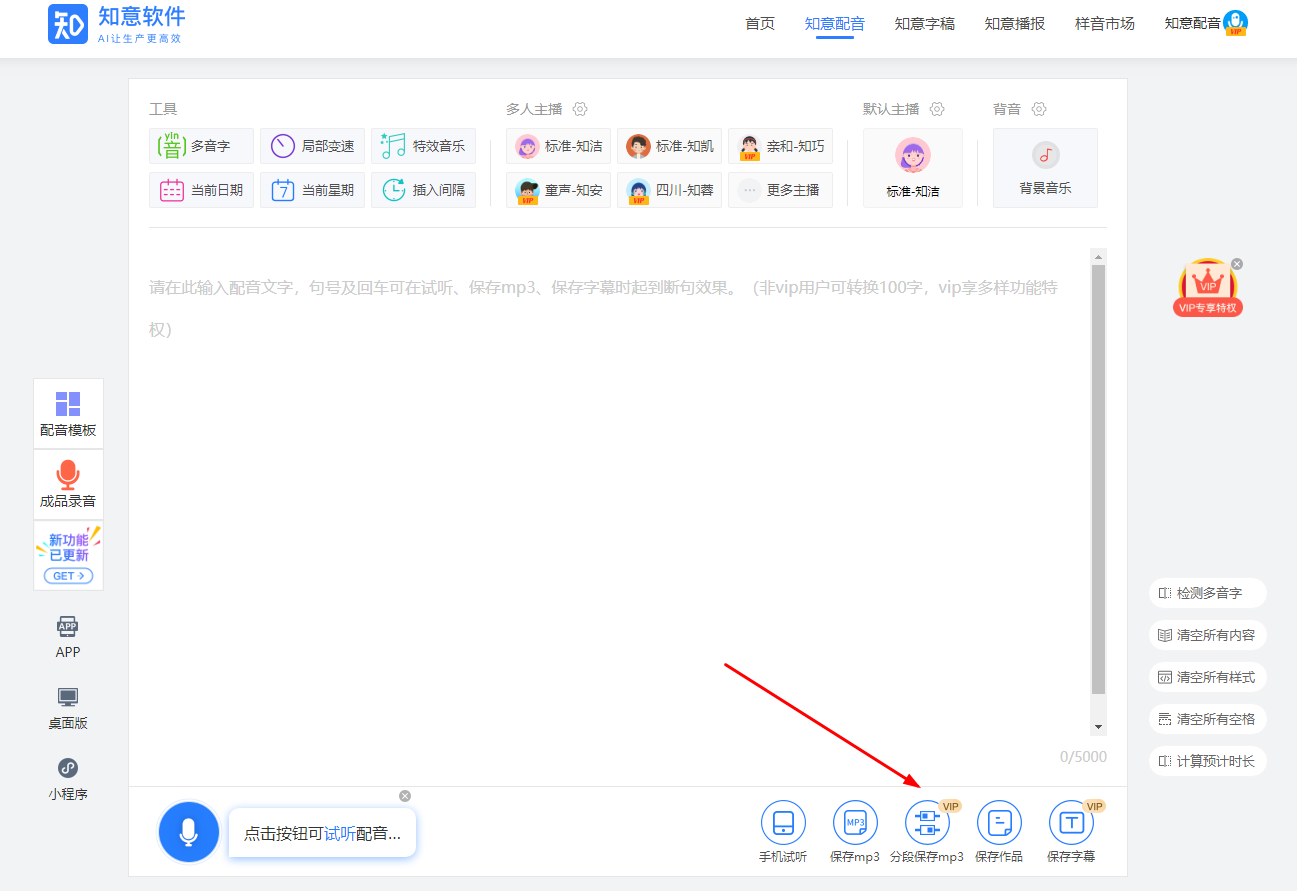Click the 保存字幕 subtitle icon
Viewport: 1297px width, 891px height.
pyautogui.click(x=1071, y=823)
